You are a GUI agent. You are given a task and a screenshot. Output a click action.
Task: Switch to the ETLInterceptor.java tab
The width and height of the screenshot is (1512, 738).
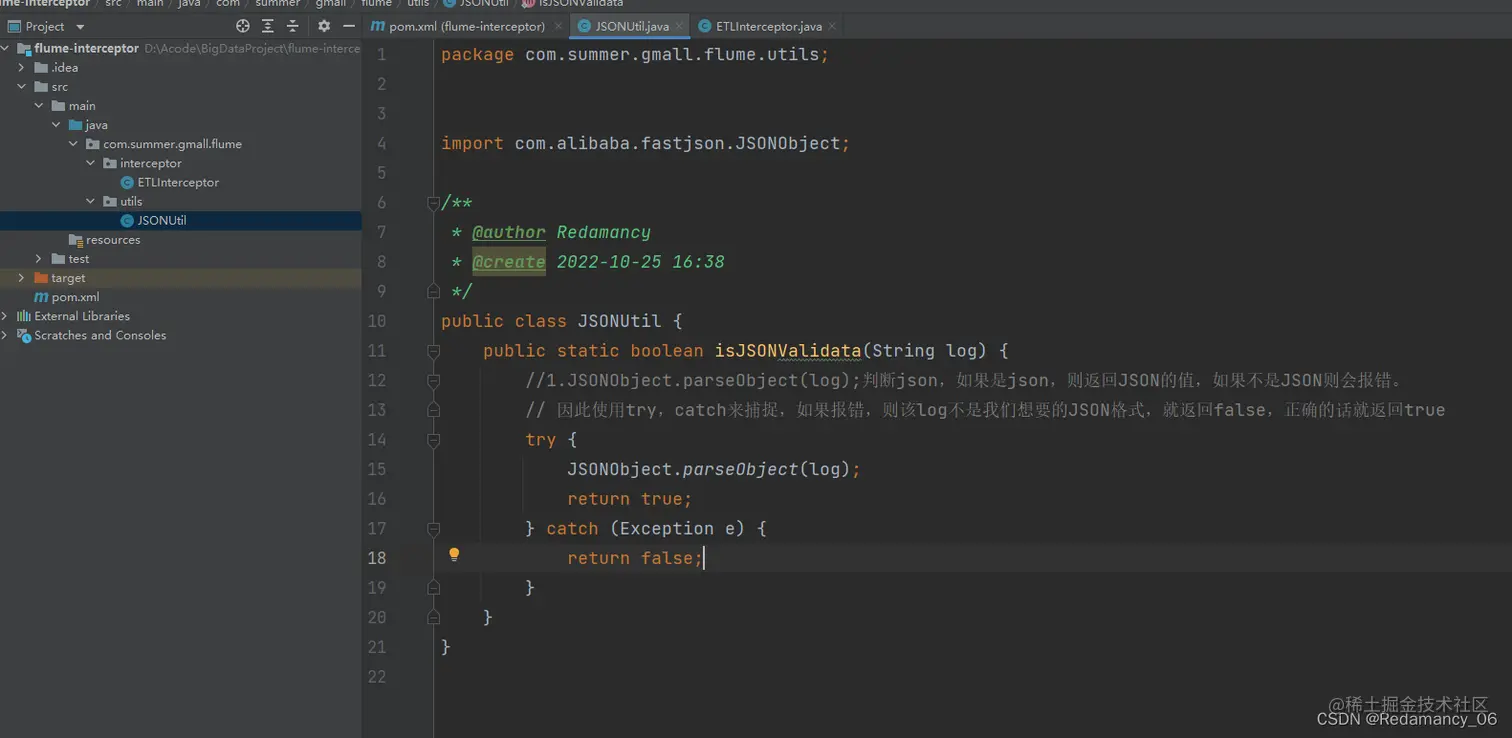tap(768, 26)
